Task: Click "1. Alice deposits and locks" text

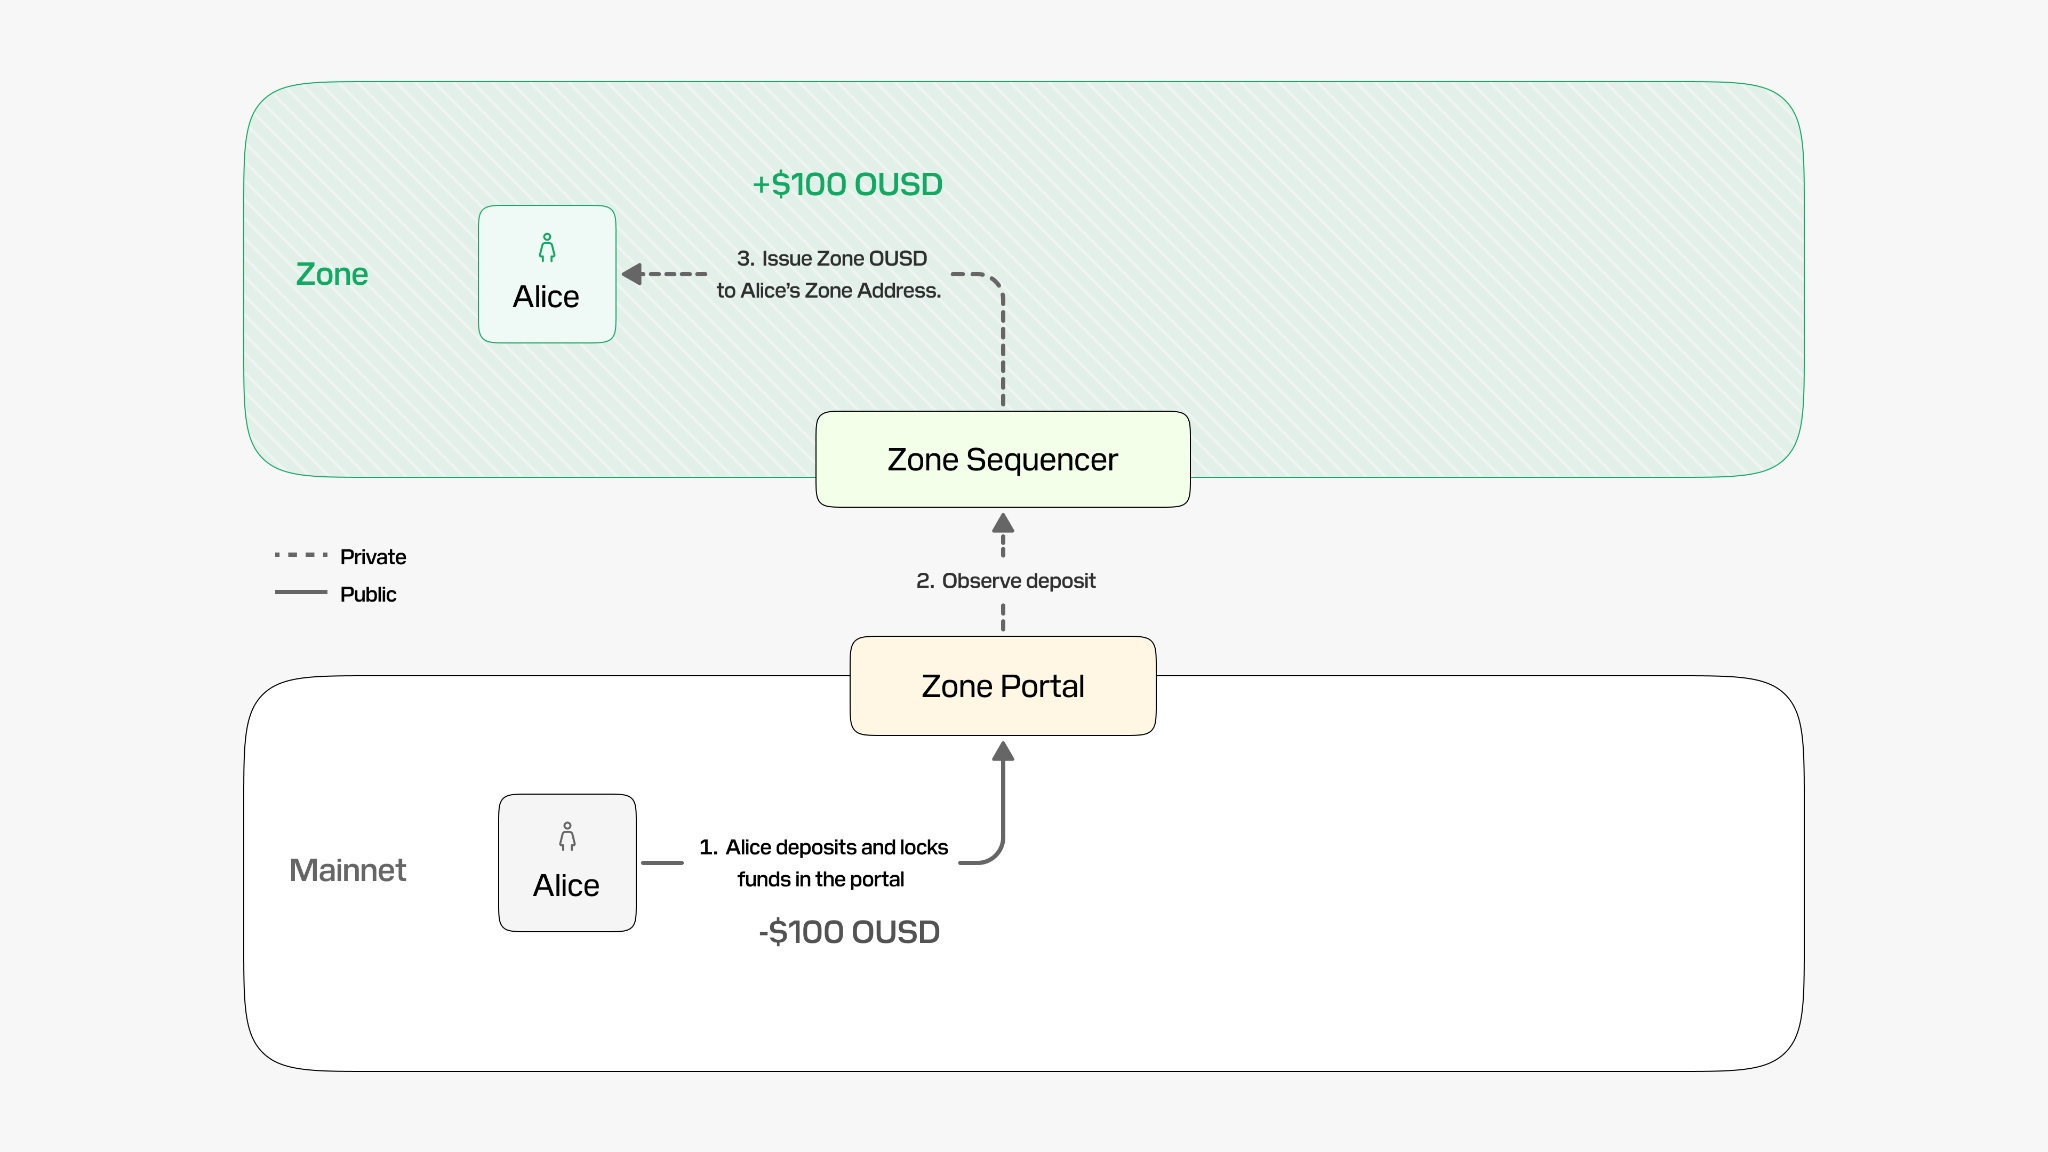Action: click(824, 847)
